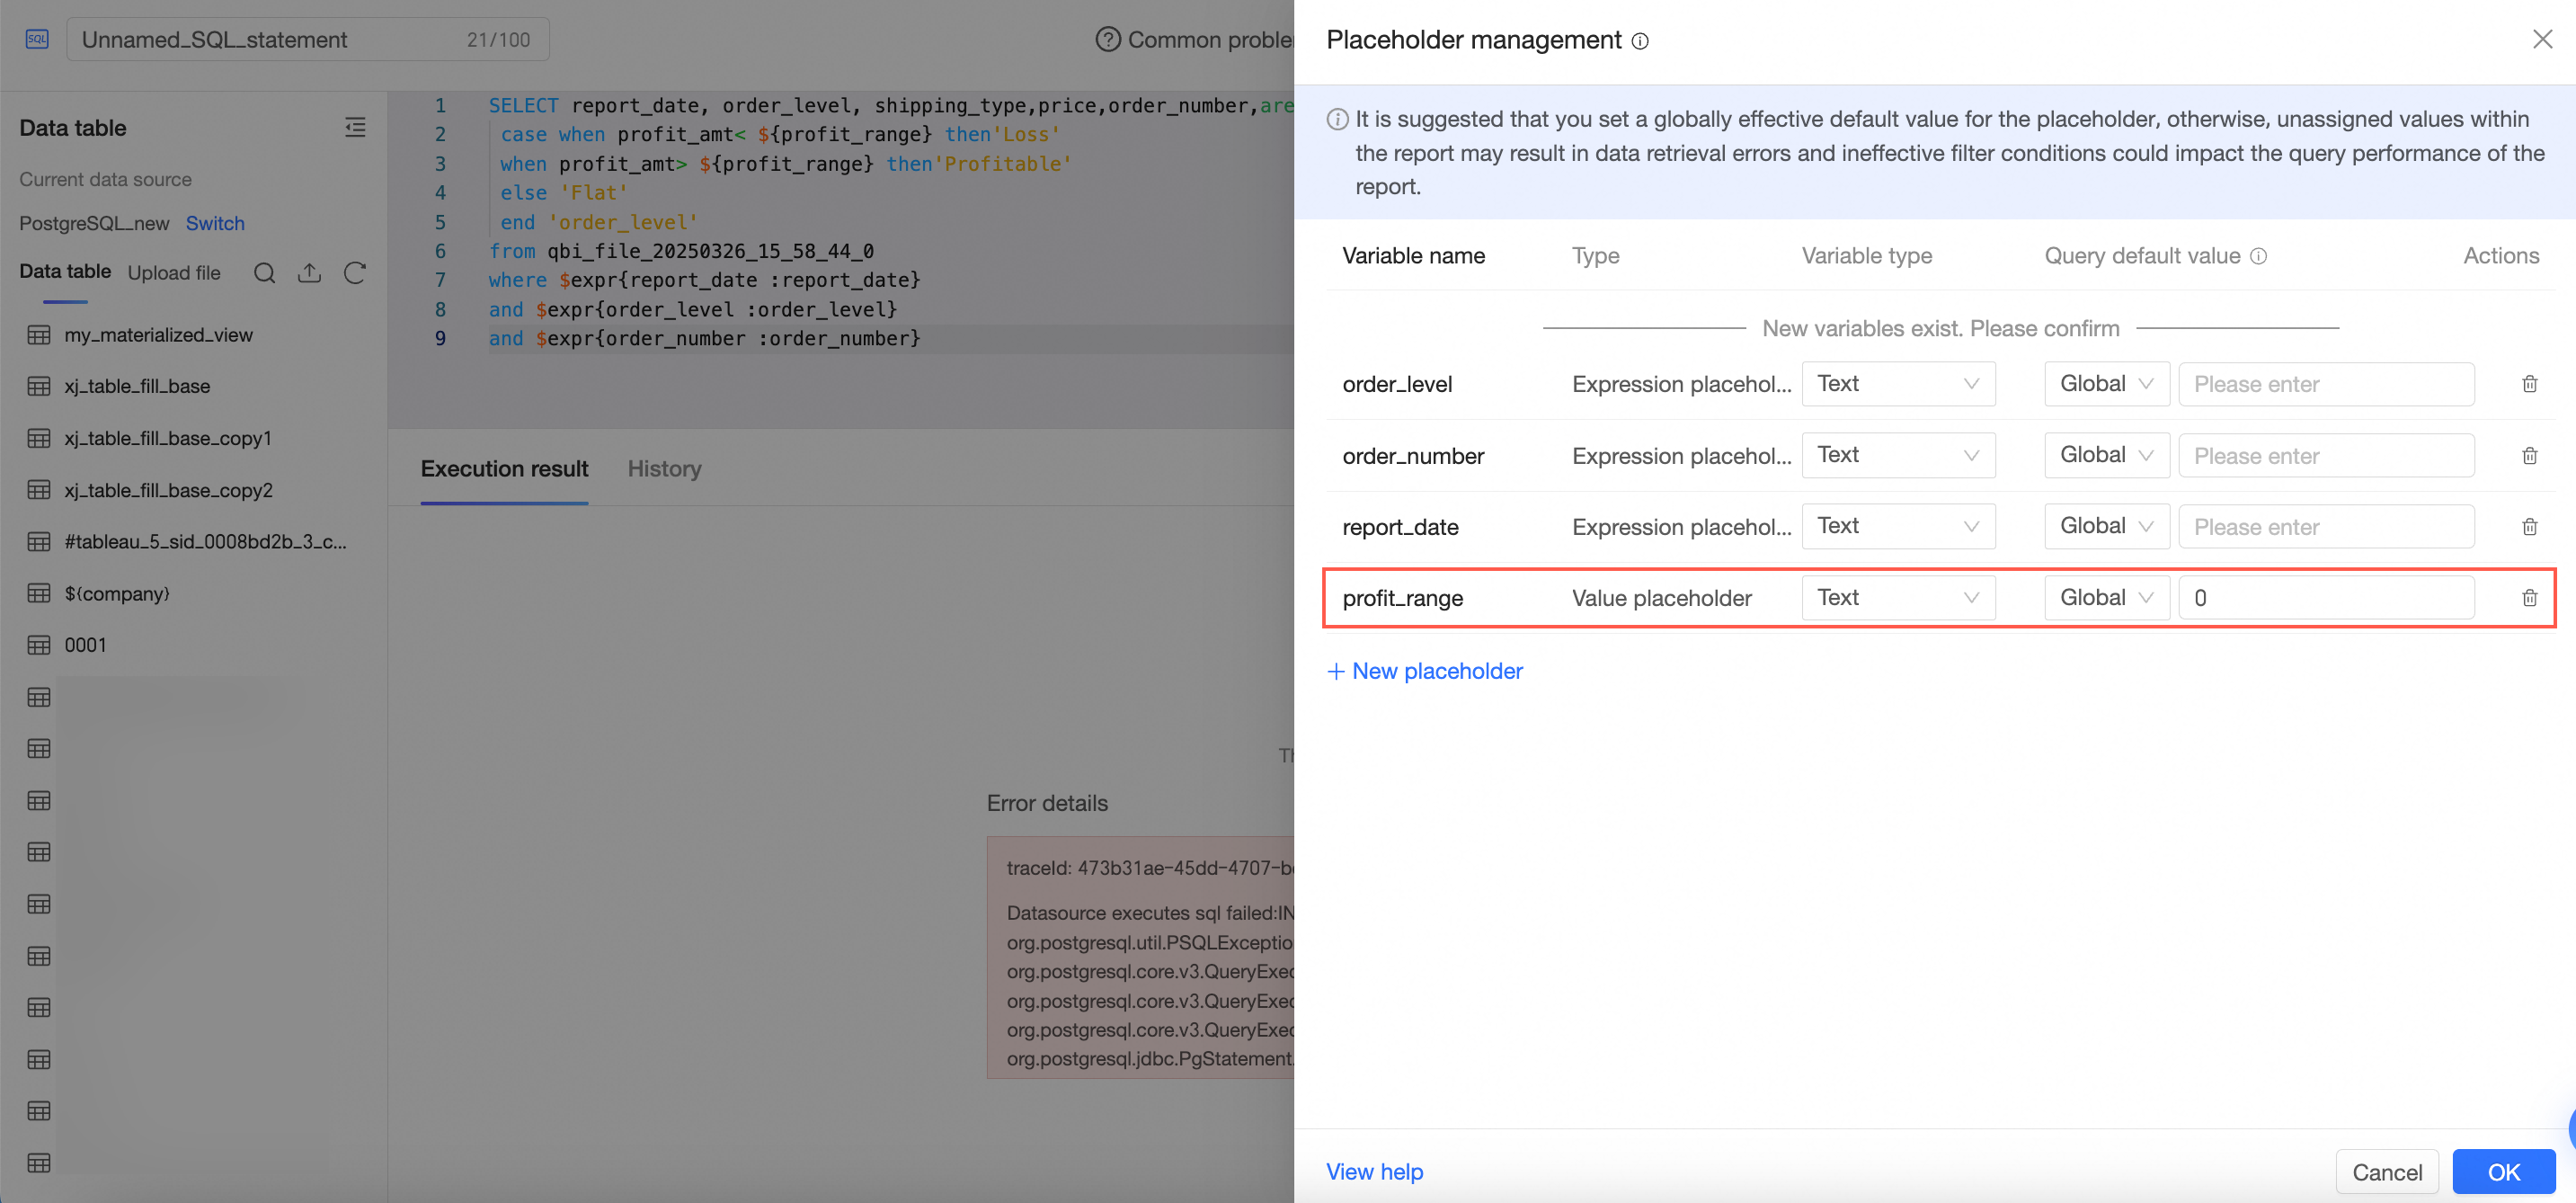Click the Cancel button
Screen dimensions: 2576x1203
pyautogui.click(x=2386, y=1172)
